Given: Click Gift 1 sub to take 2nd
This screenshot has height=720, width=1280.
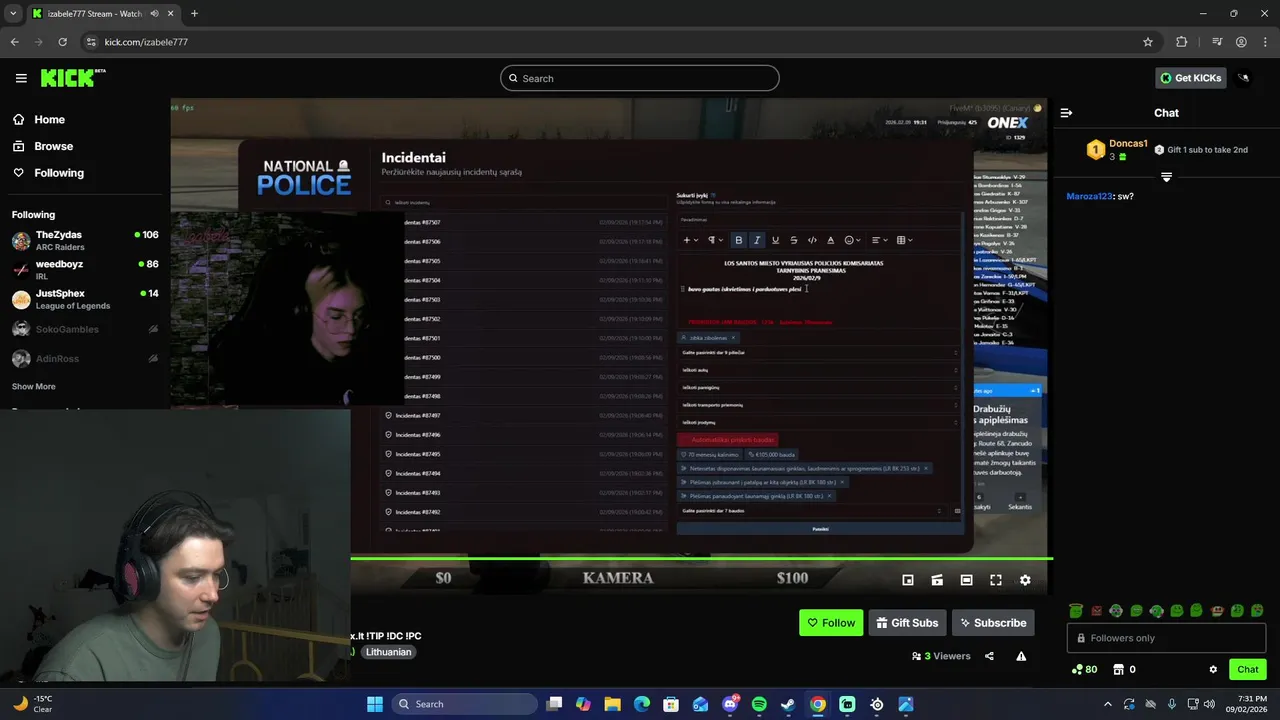Looking at the screenshot, I should tap(1201, 150).
